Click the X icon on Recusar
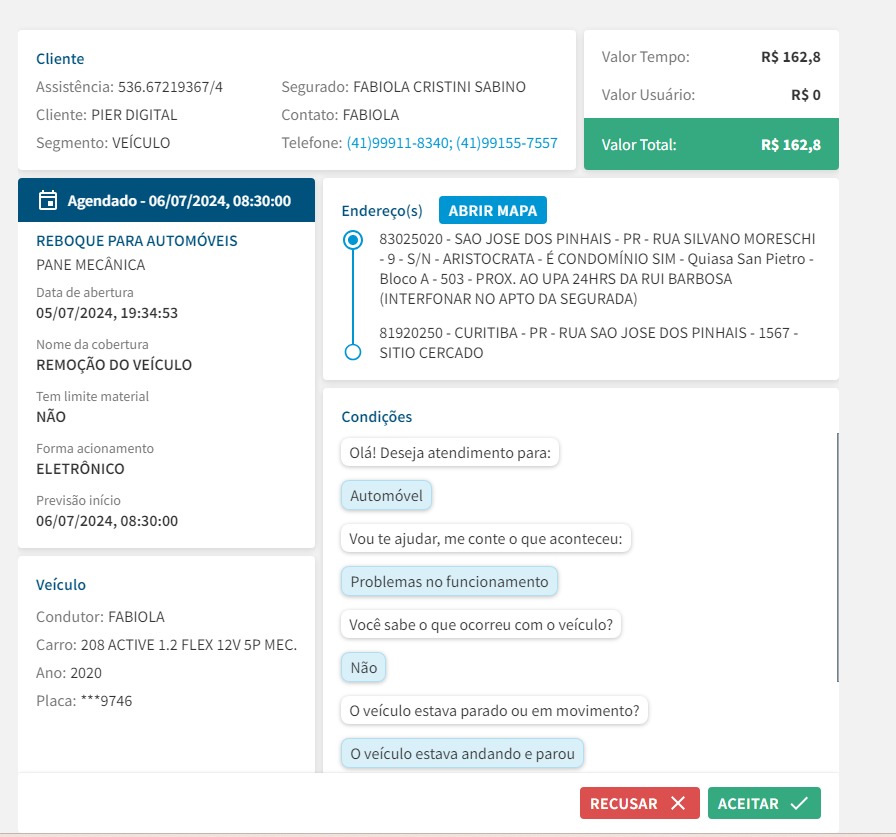This screenshot has width=896, height=837. coord(678,803)
